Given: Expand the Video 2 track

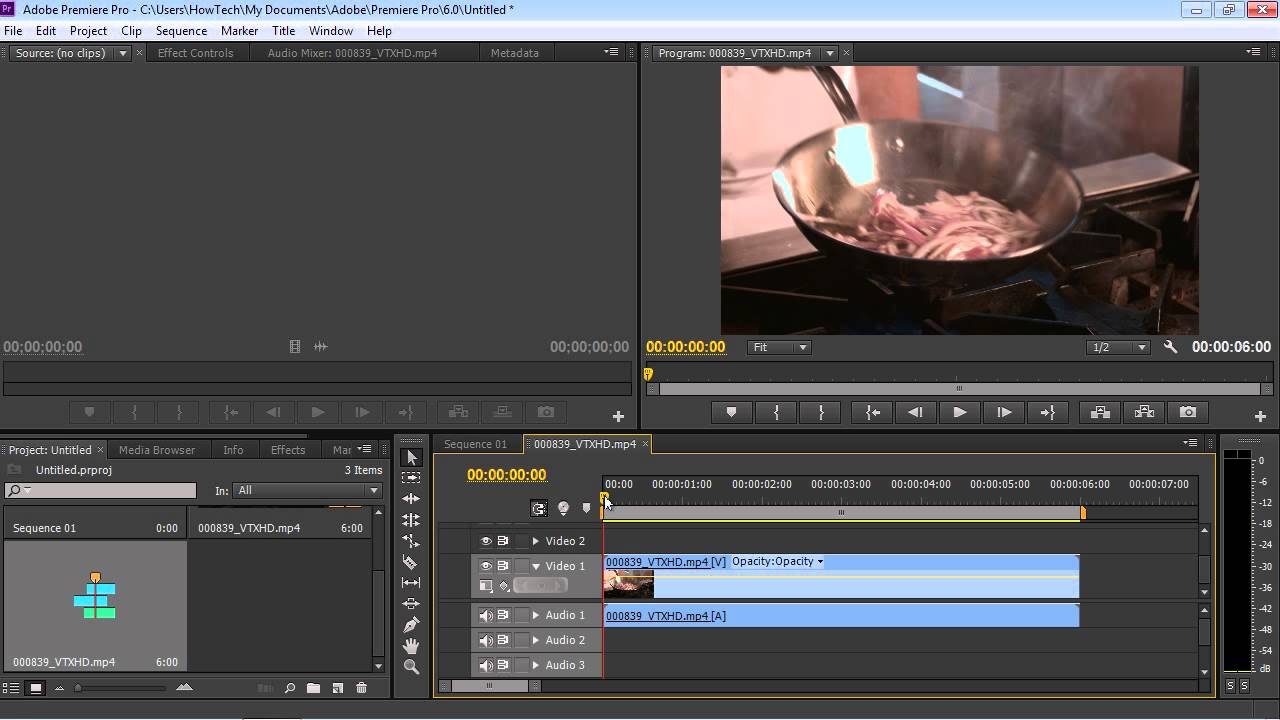Looking at the screenshot, I should pos(536,541).
